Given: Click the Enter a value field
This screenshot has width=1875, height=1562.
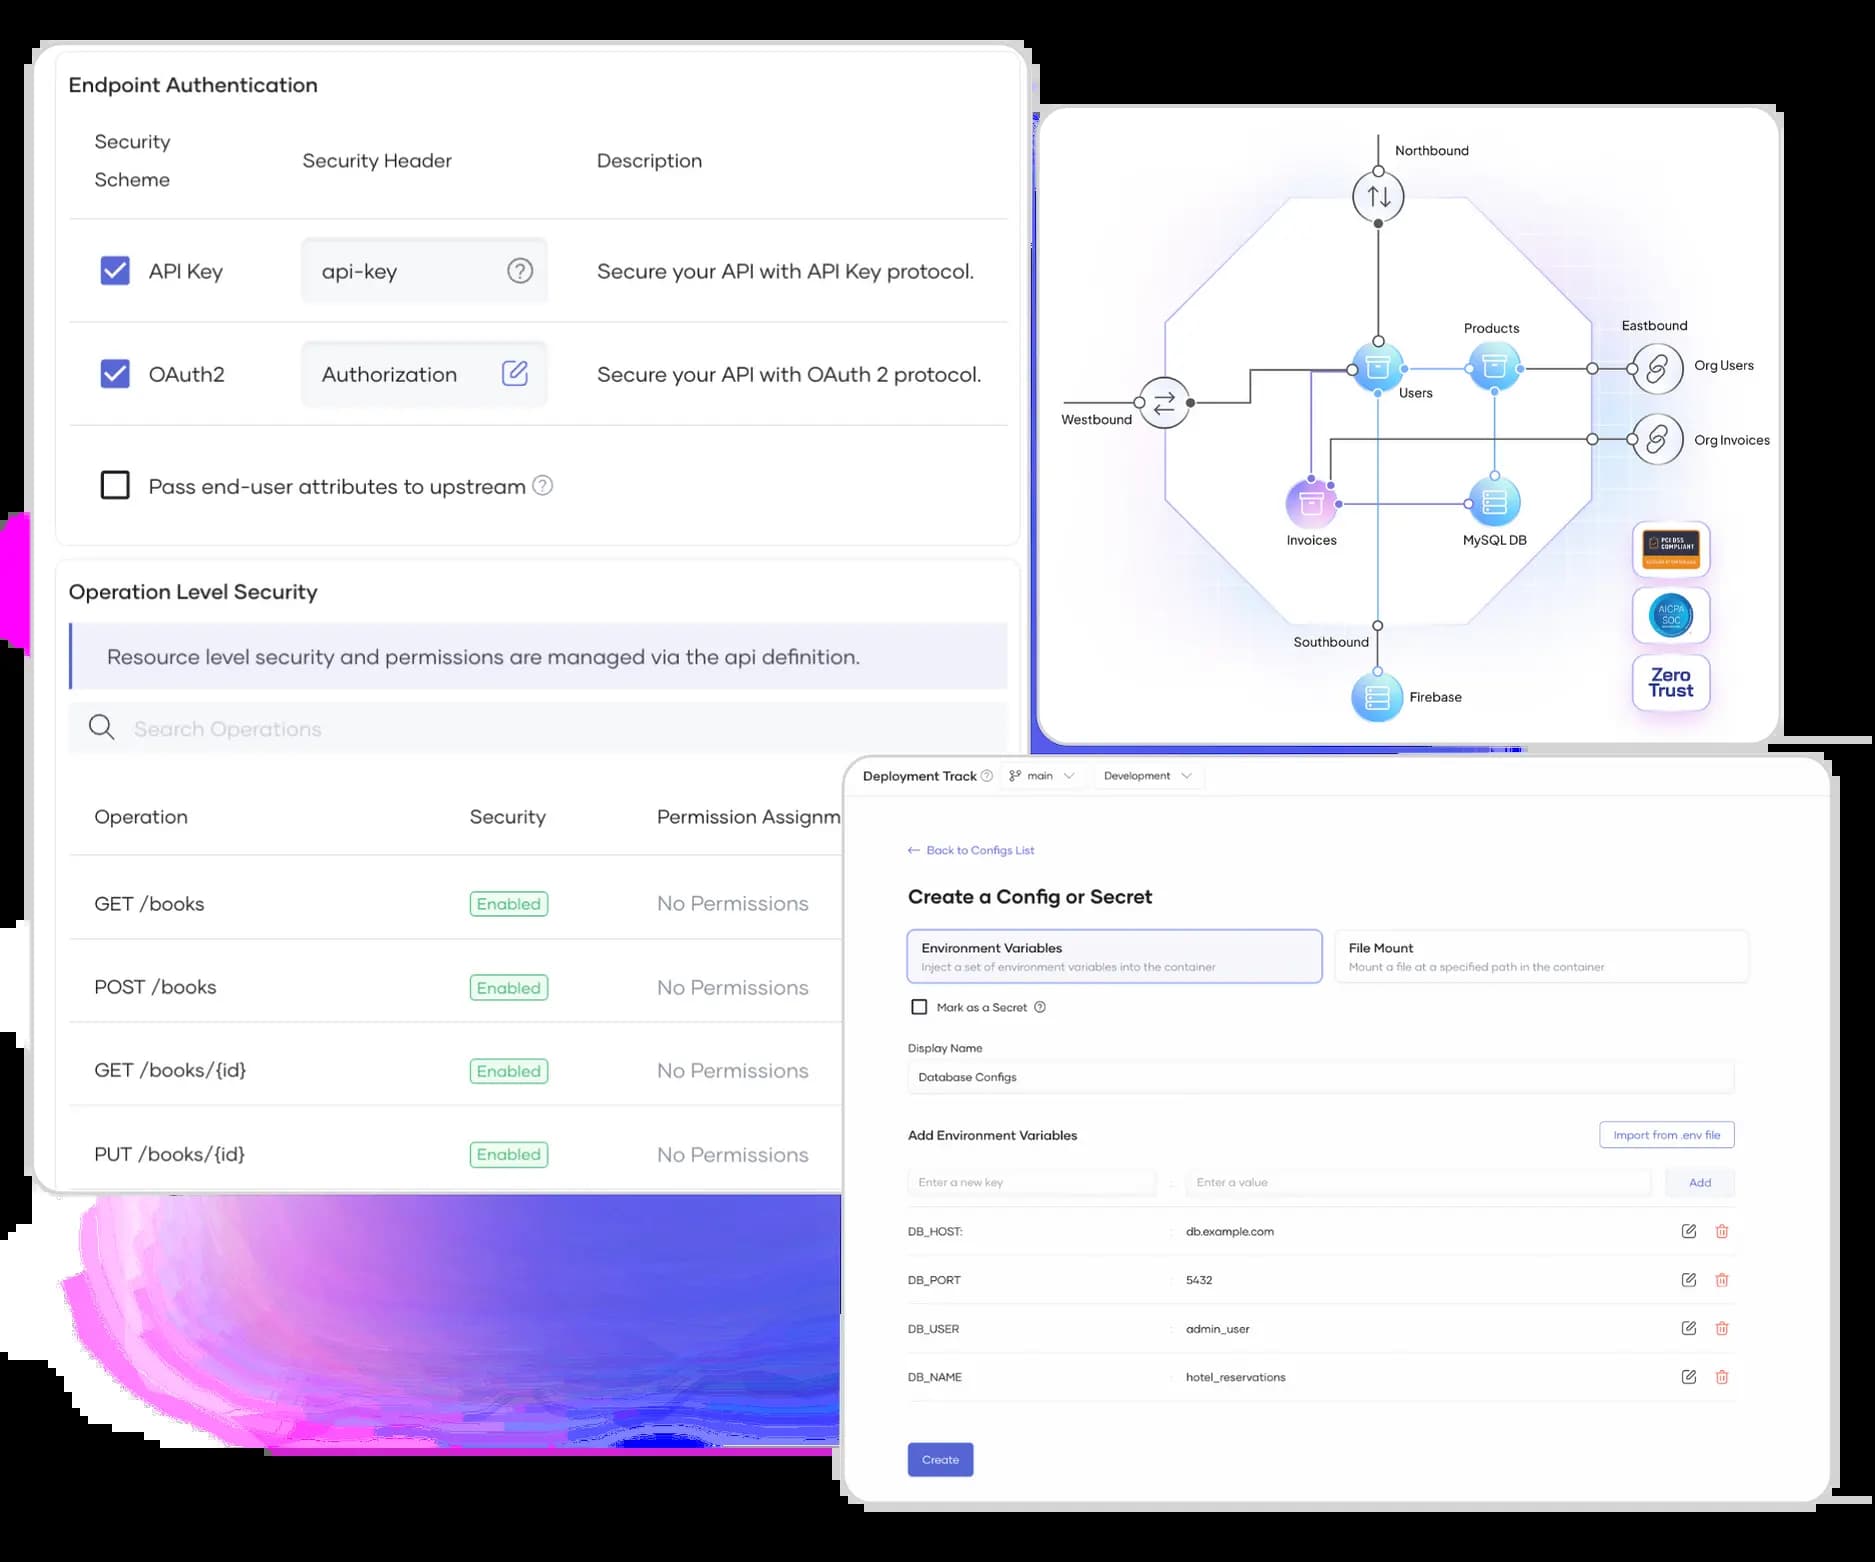Looking at the screenshot, I should click(x=1418, y=1182).
